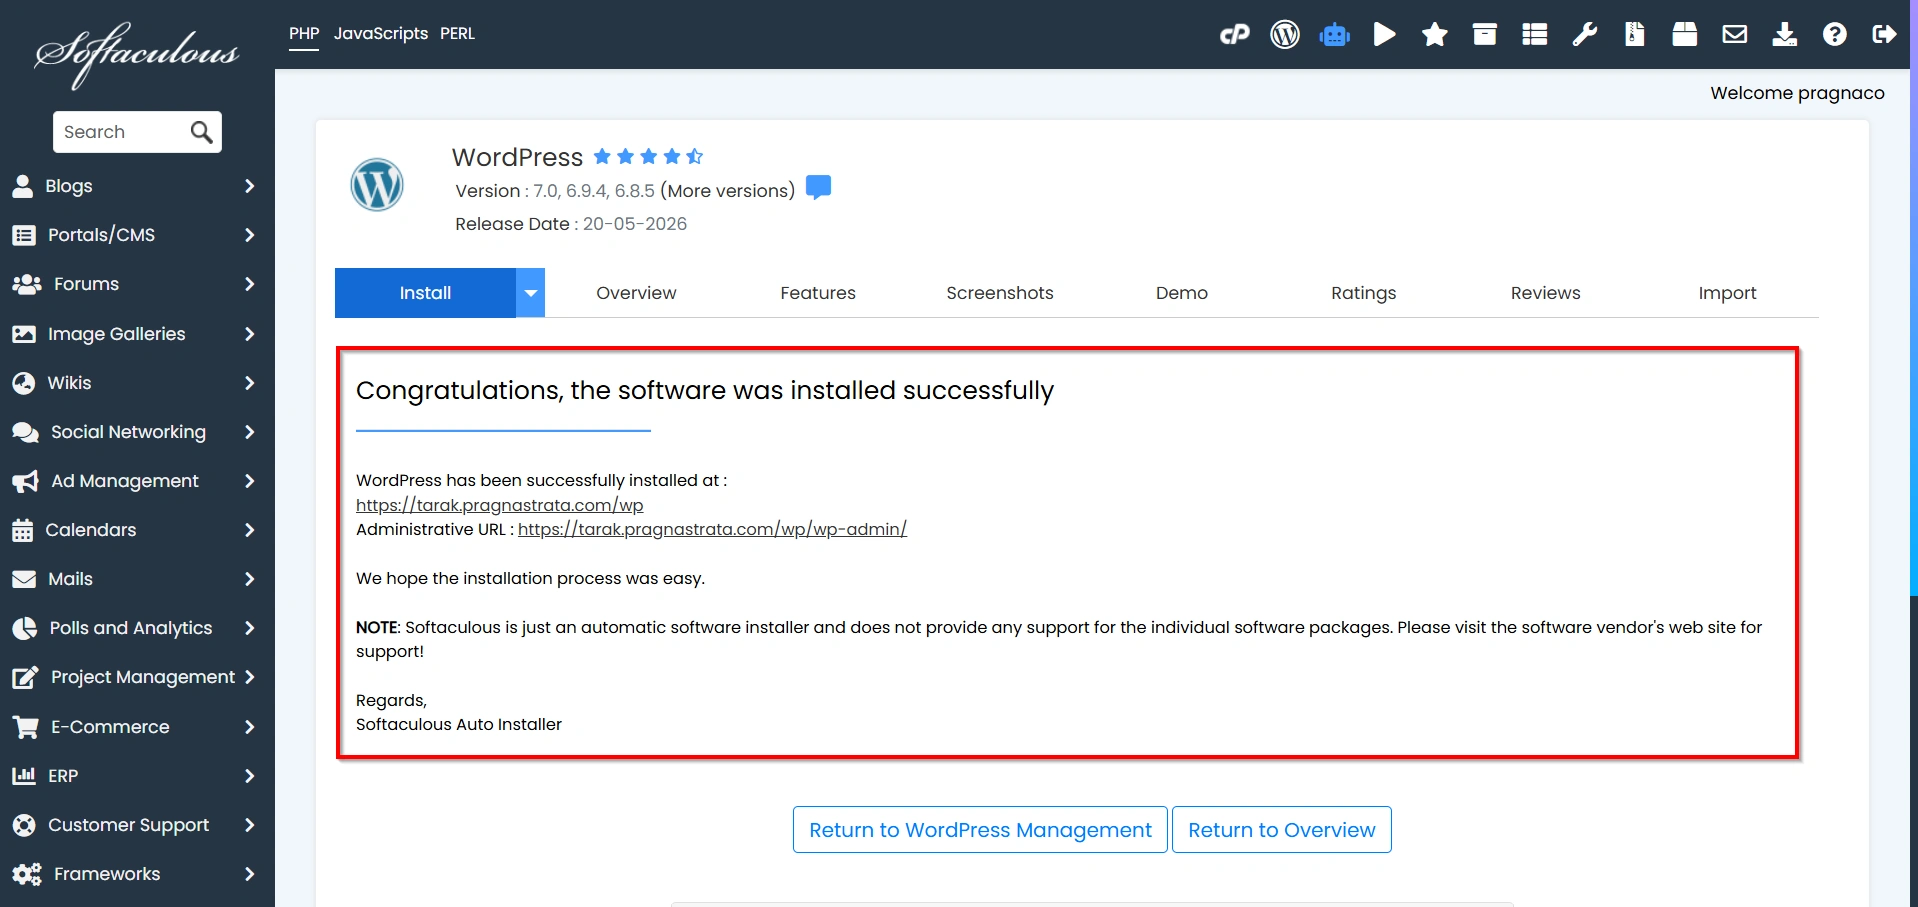The height and width of the screenshot is (907, 1918).
Task: Expand the Project Management chevron
Action: click(x=249, y=677)
